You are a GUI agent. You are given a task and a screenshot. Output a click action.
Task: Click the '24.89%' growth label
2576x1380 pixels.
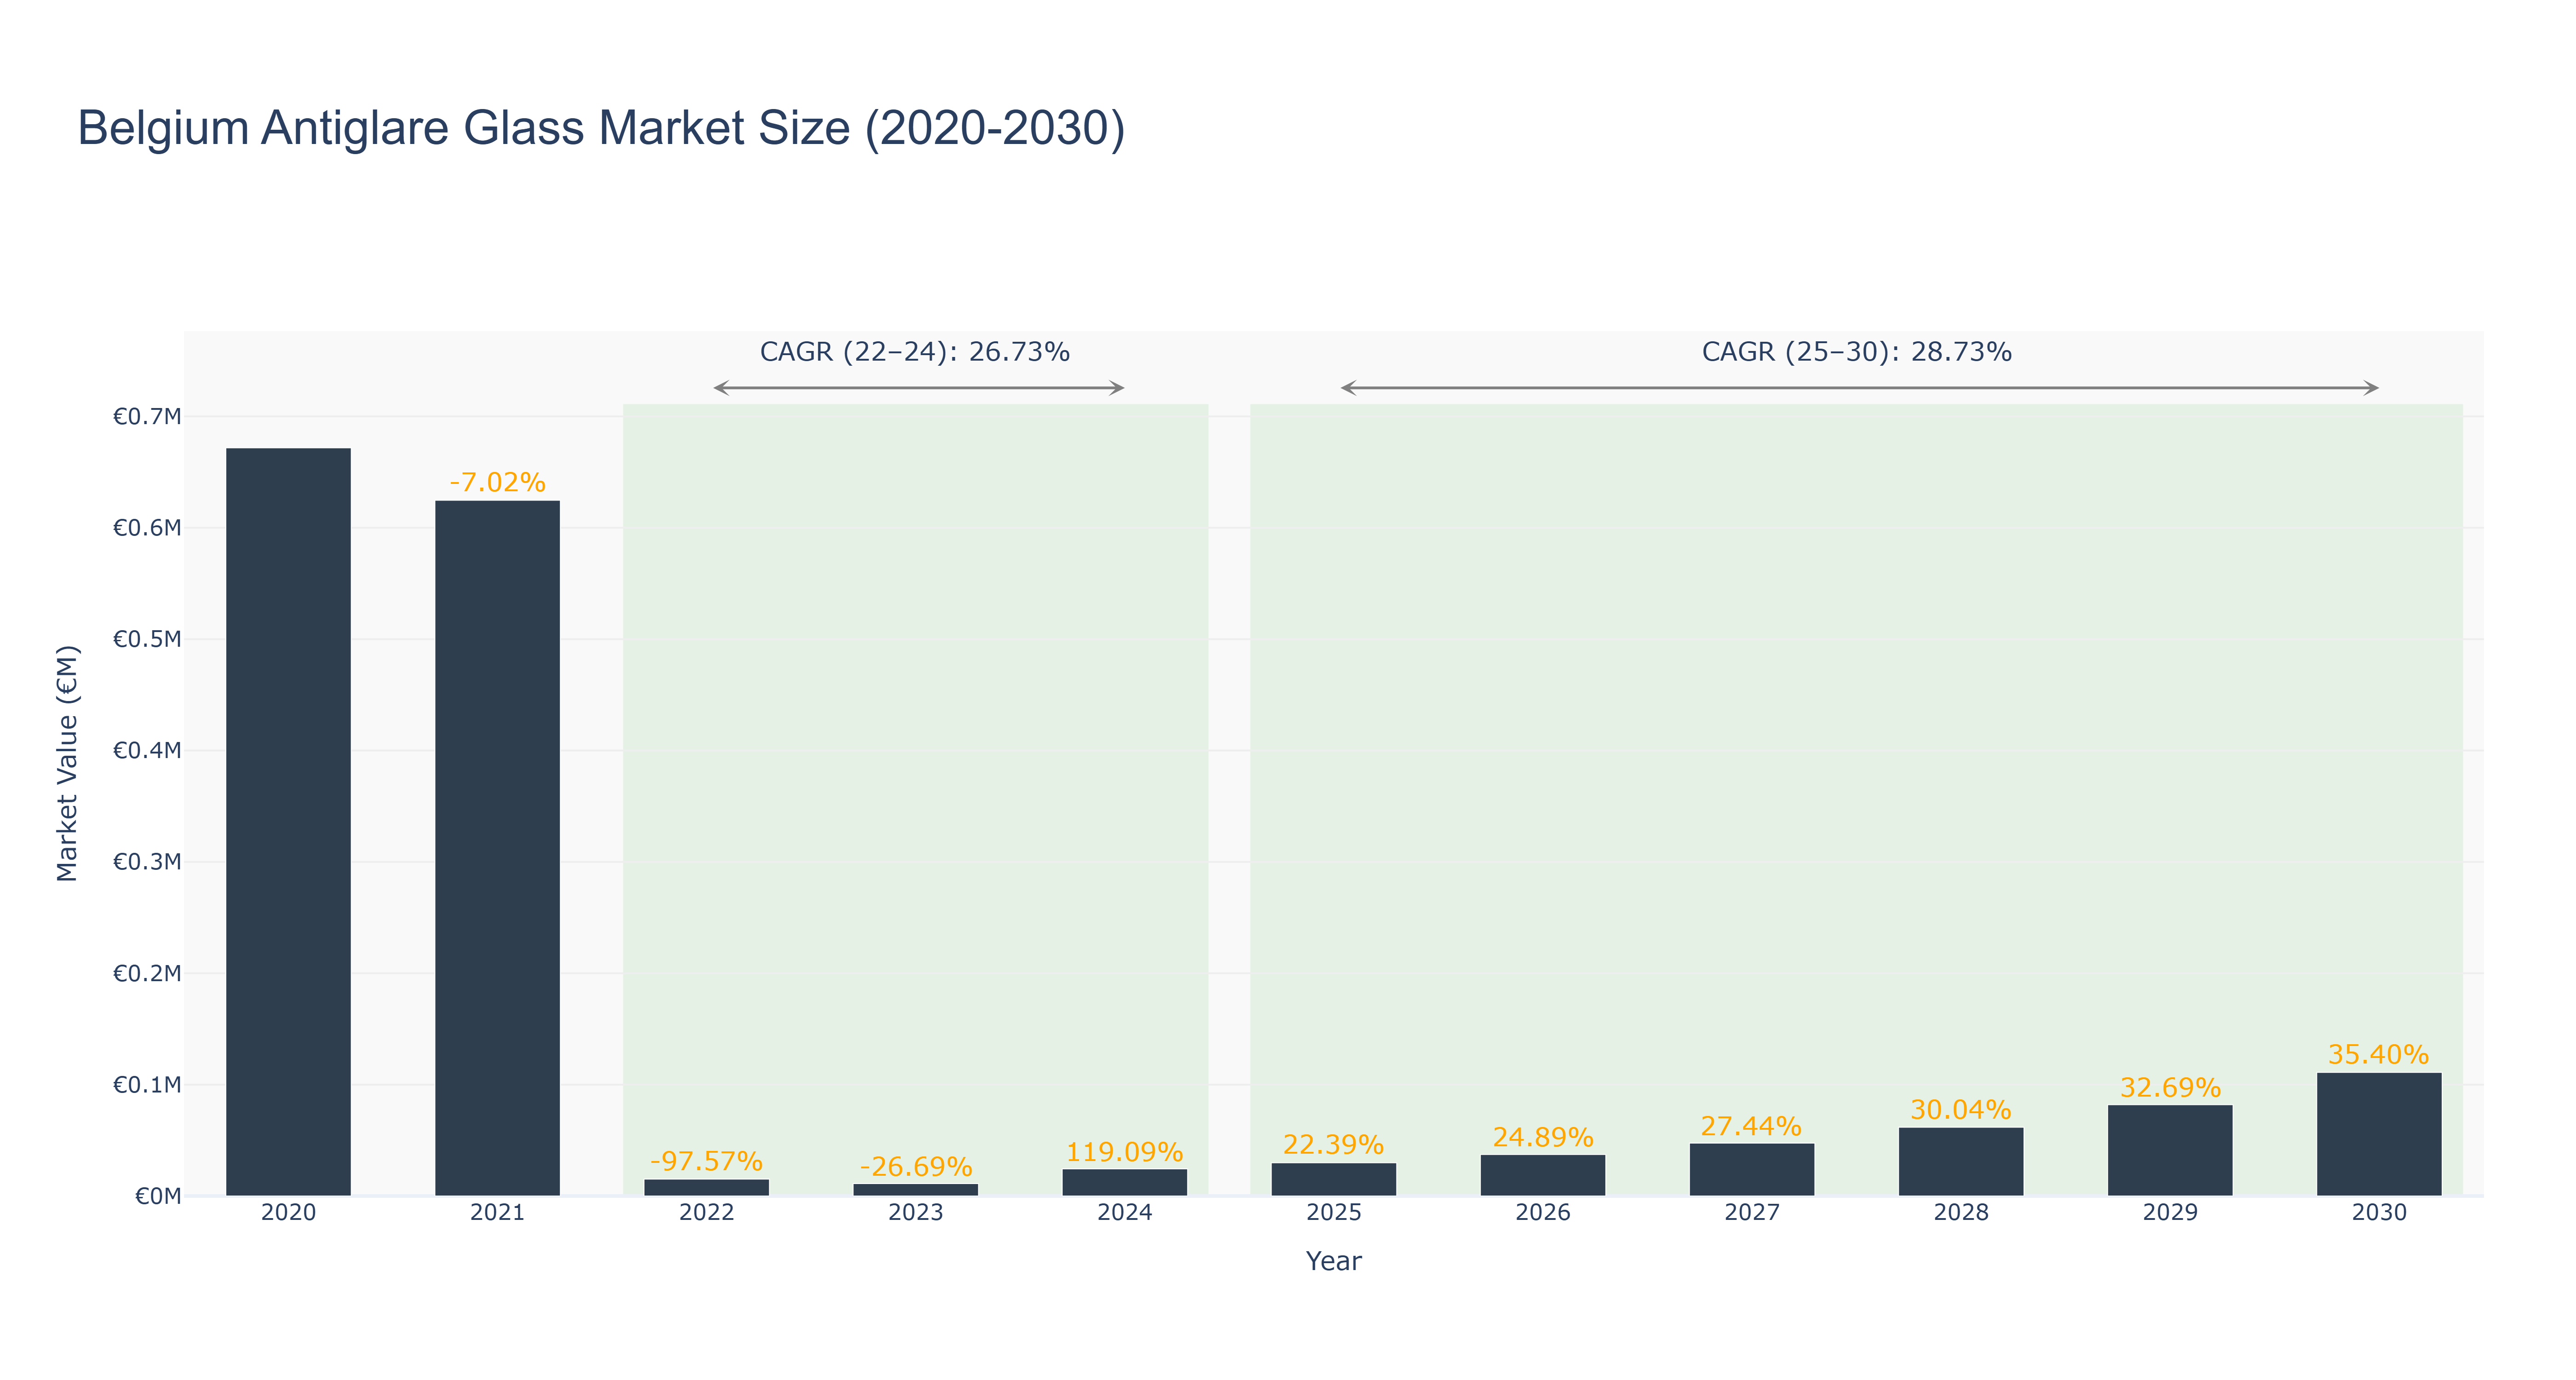(x=1543, y=1137)
